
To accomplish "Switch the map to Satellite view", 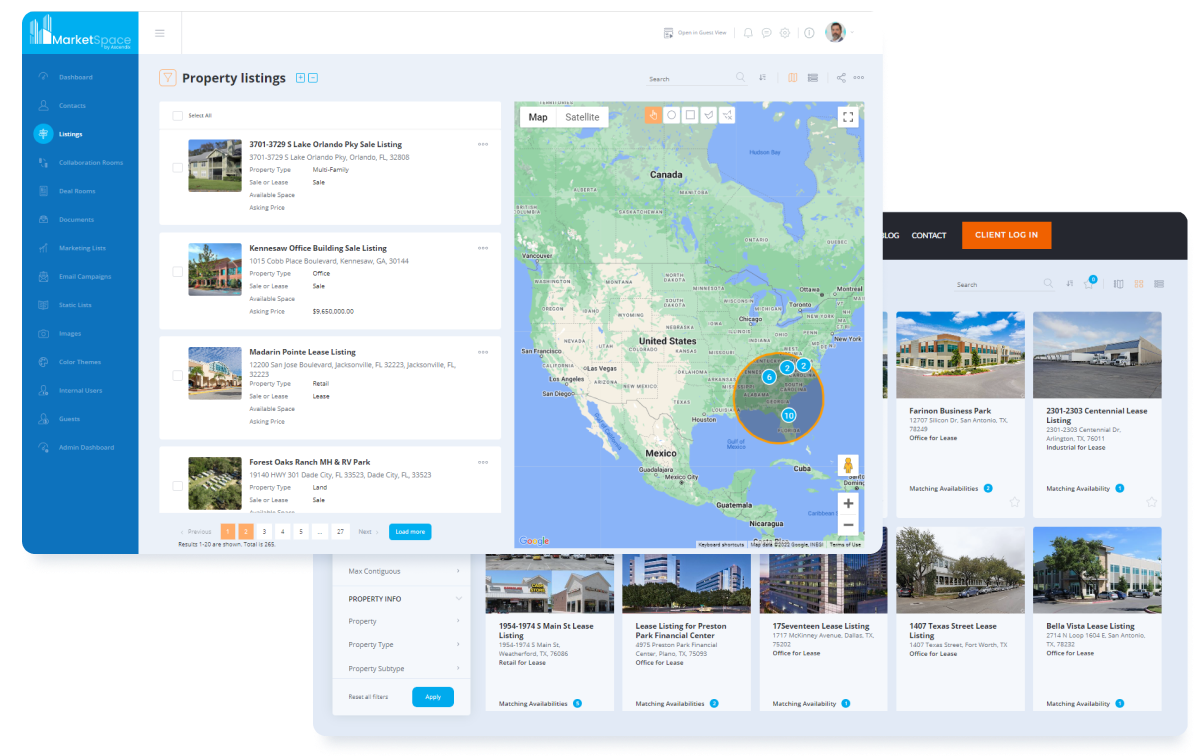I will (582, 116).
